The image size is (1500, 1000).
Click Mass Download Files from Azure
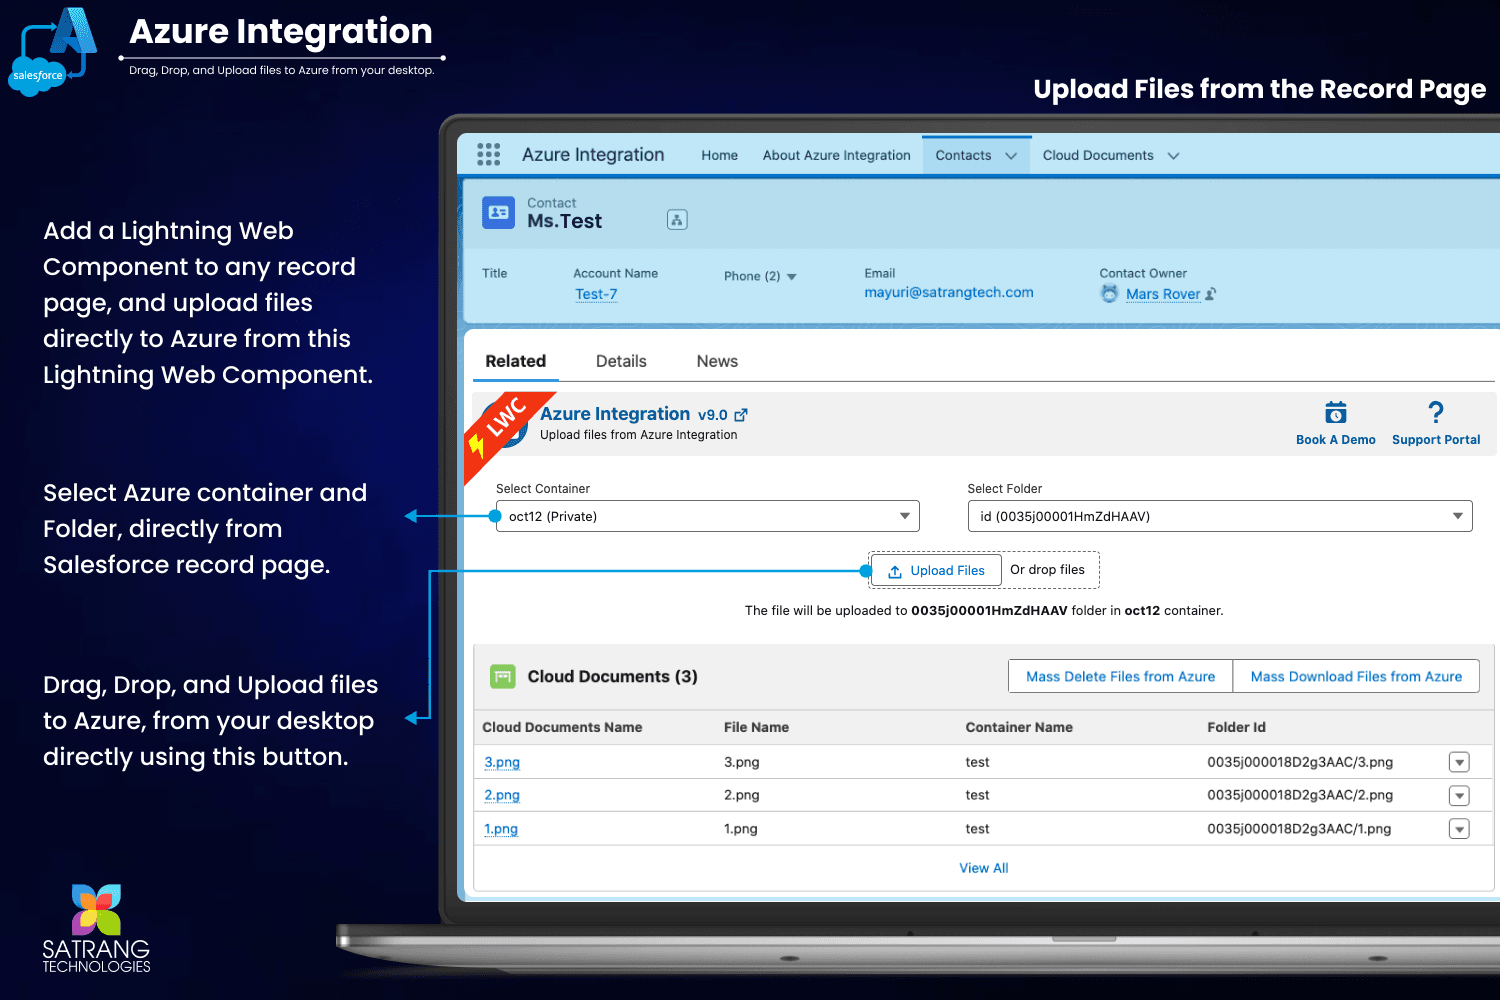(1356, 676)
